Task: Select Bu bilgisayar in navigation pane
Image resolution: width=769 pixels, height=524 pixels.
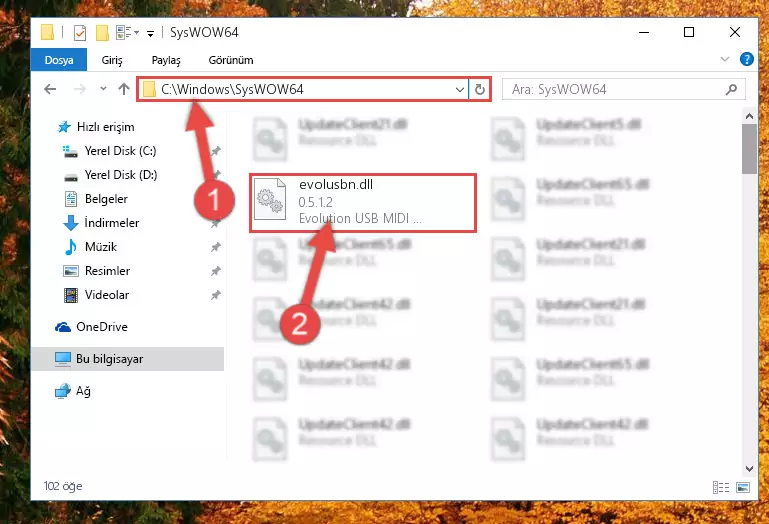Action: tap(128, 359)
